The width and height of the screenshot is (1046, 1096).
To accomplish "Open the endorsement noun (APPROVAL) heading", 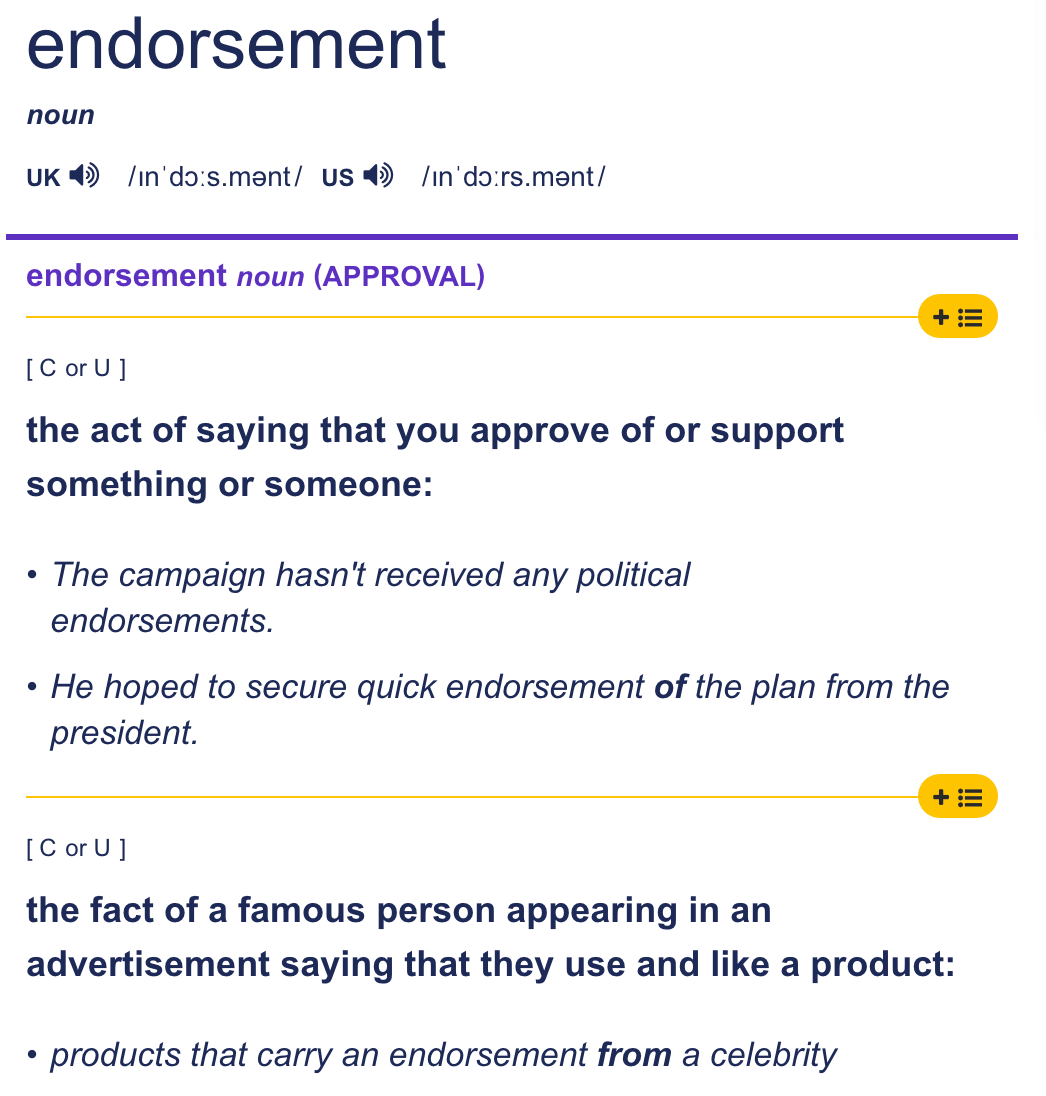I will (x=255, y=276).
